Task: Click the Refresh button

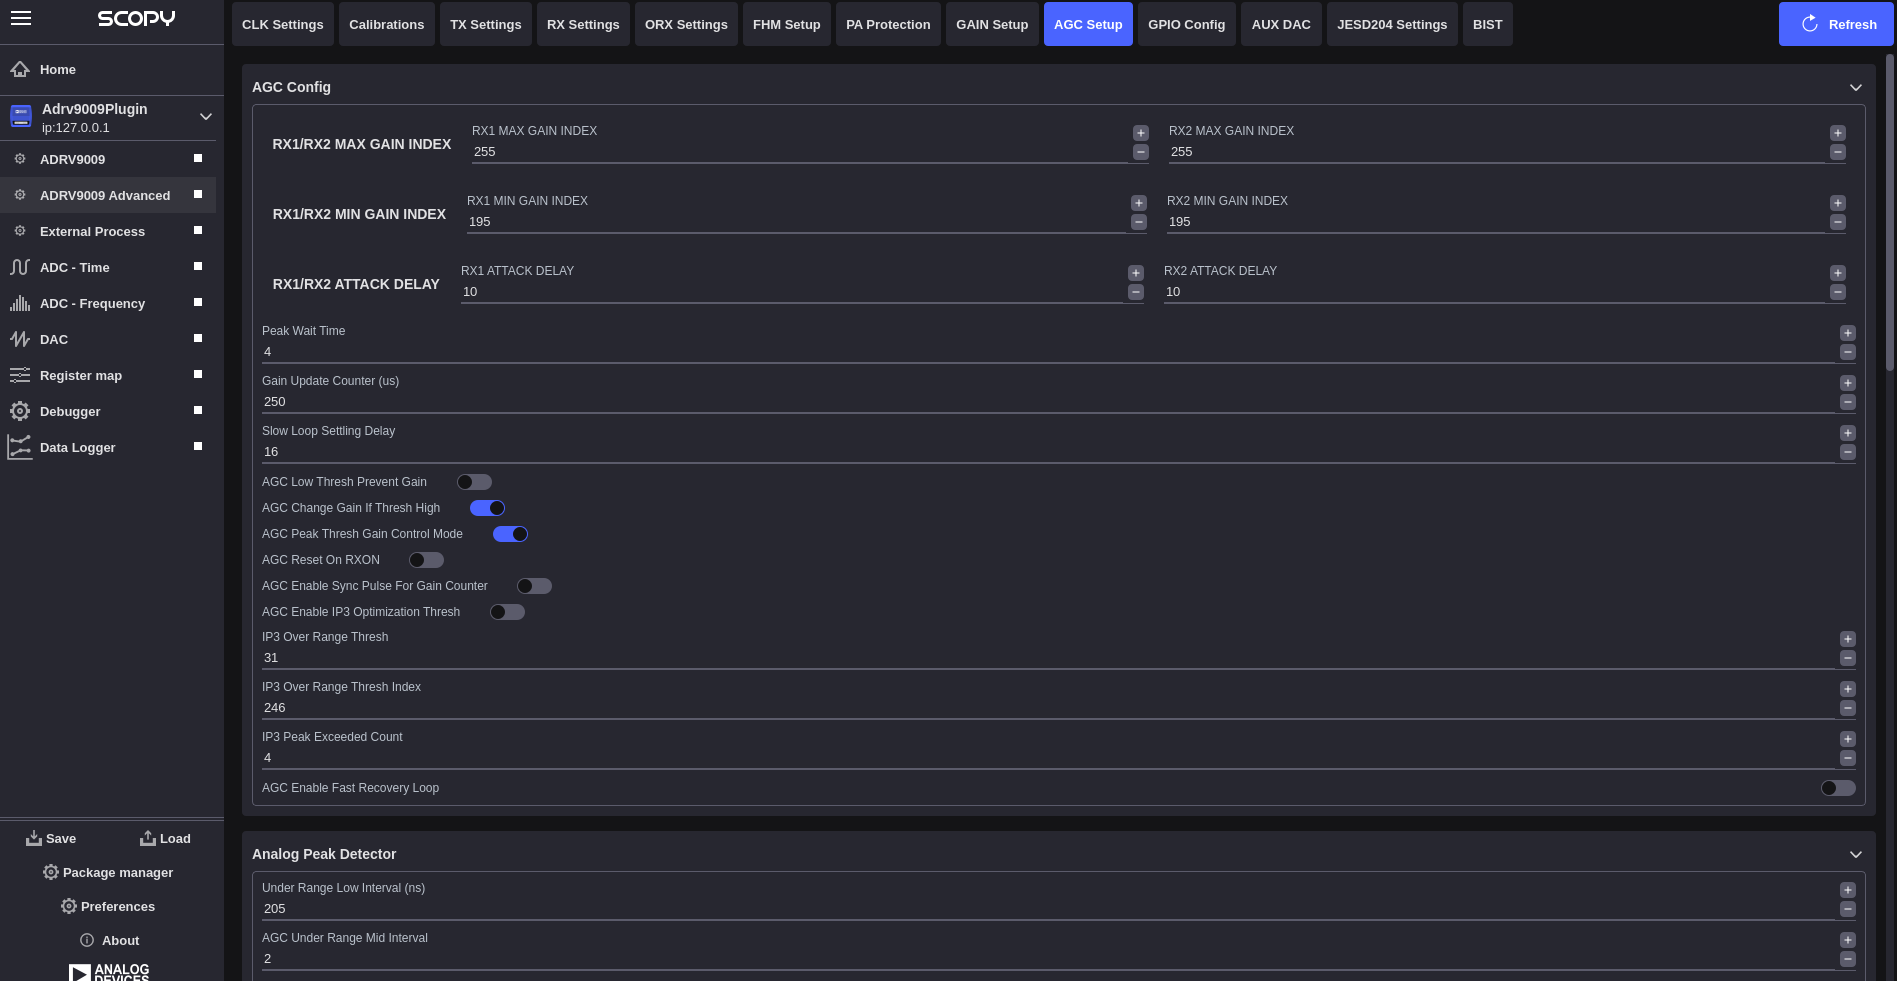Action: [x=1836, y=24]
